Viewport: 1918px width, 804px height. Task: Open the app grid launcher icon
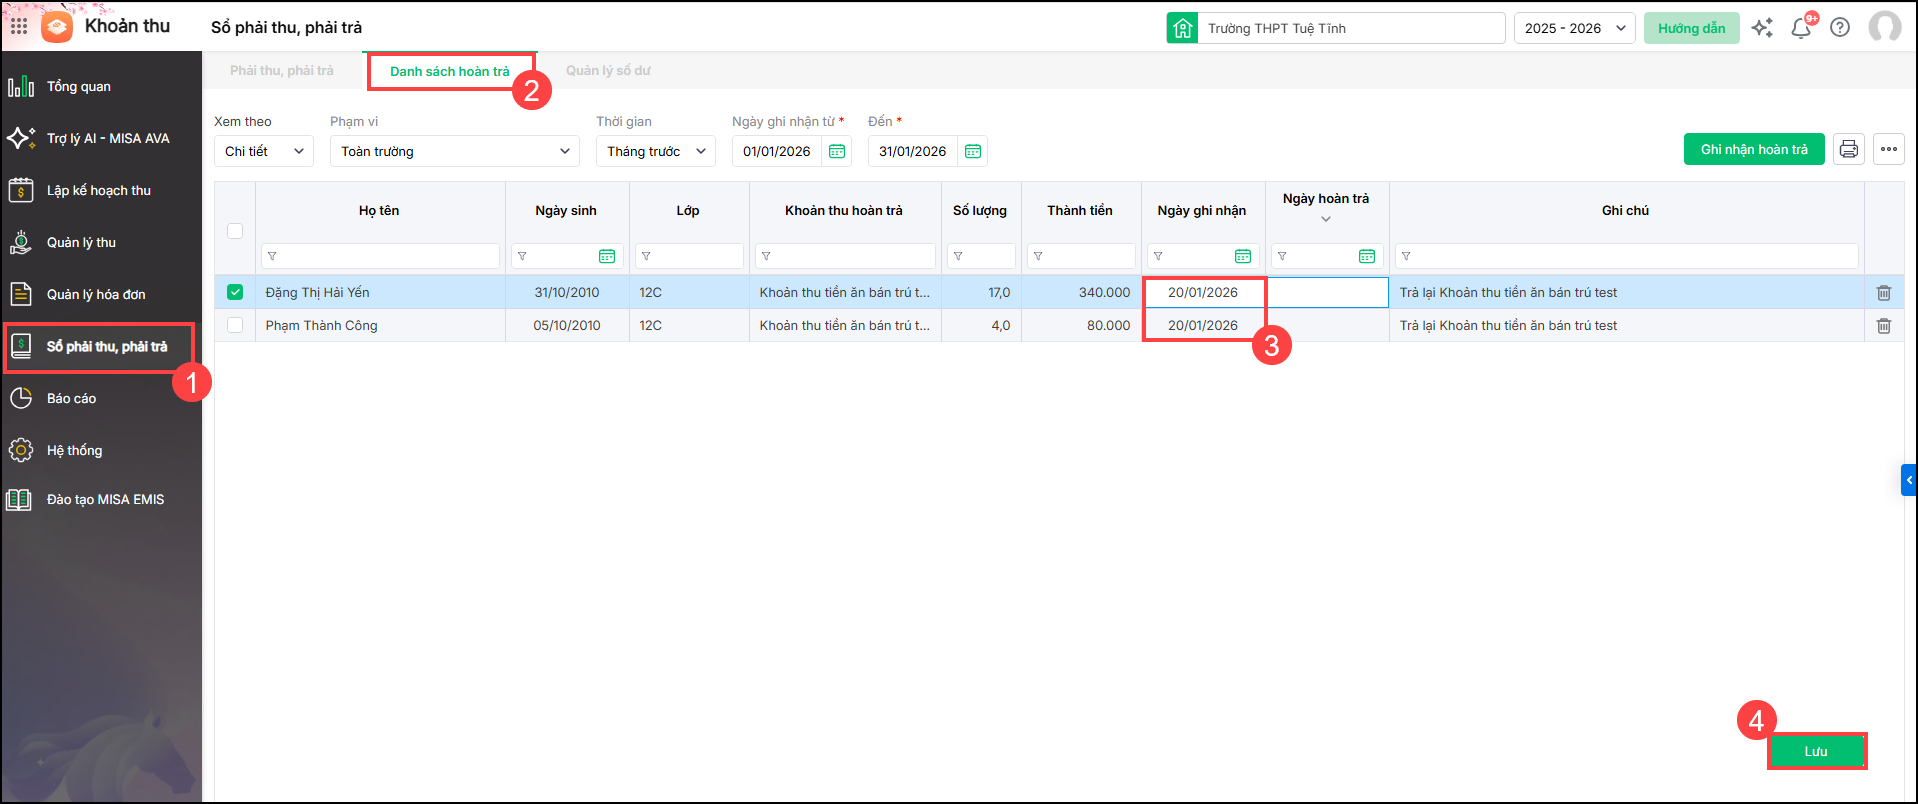[x=19, y=27]
